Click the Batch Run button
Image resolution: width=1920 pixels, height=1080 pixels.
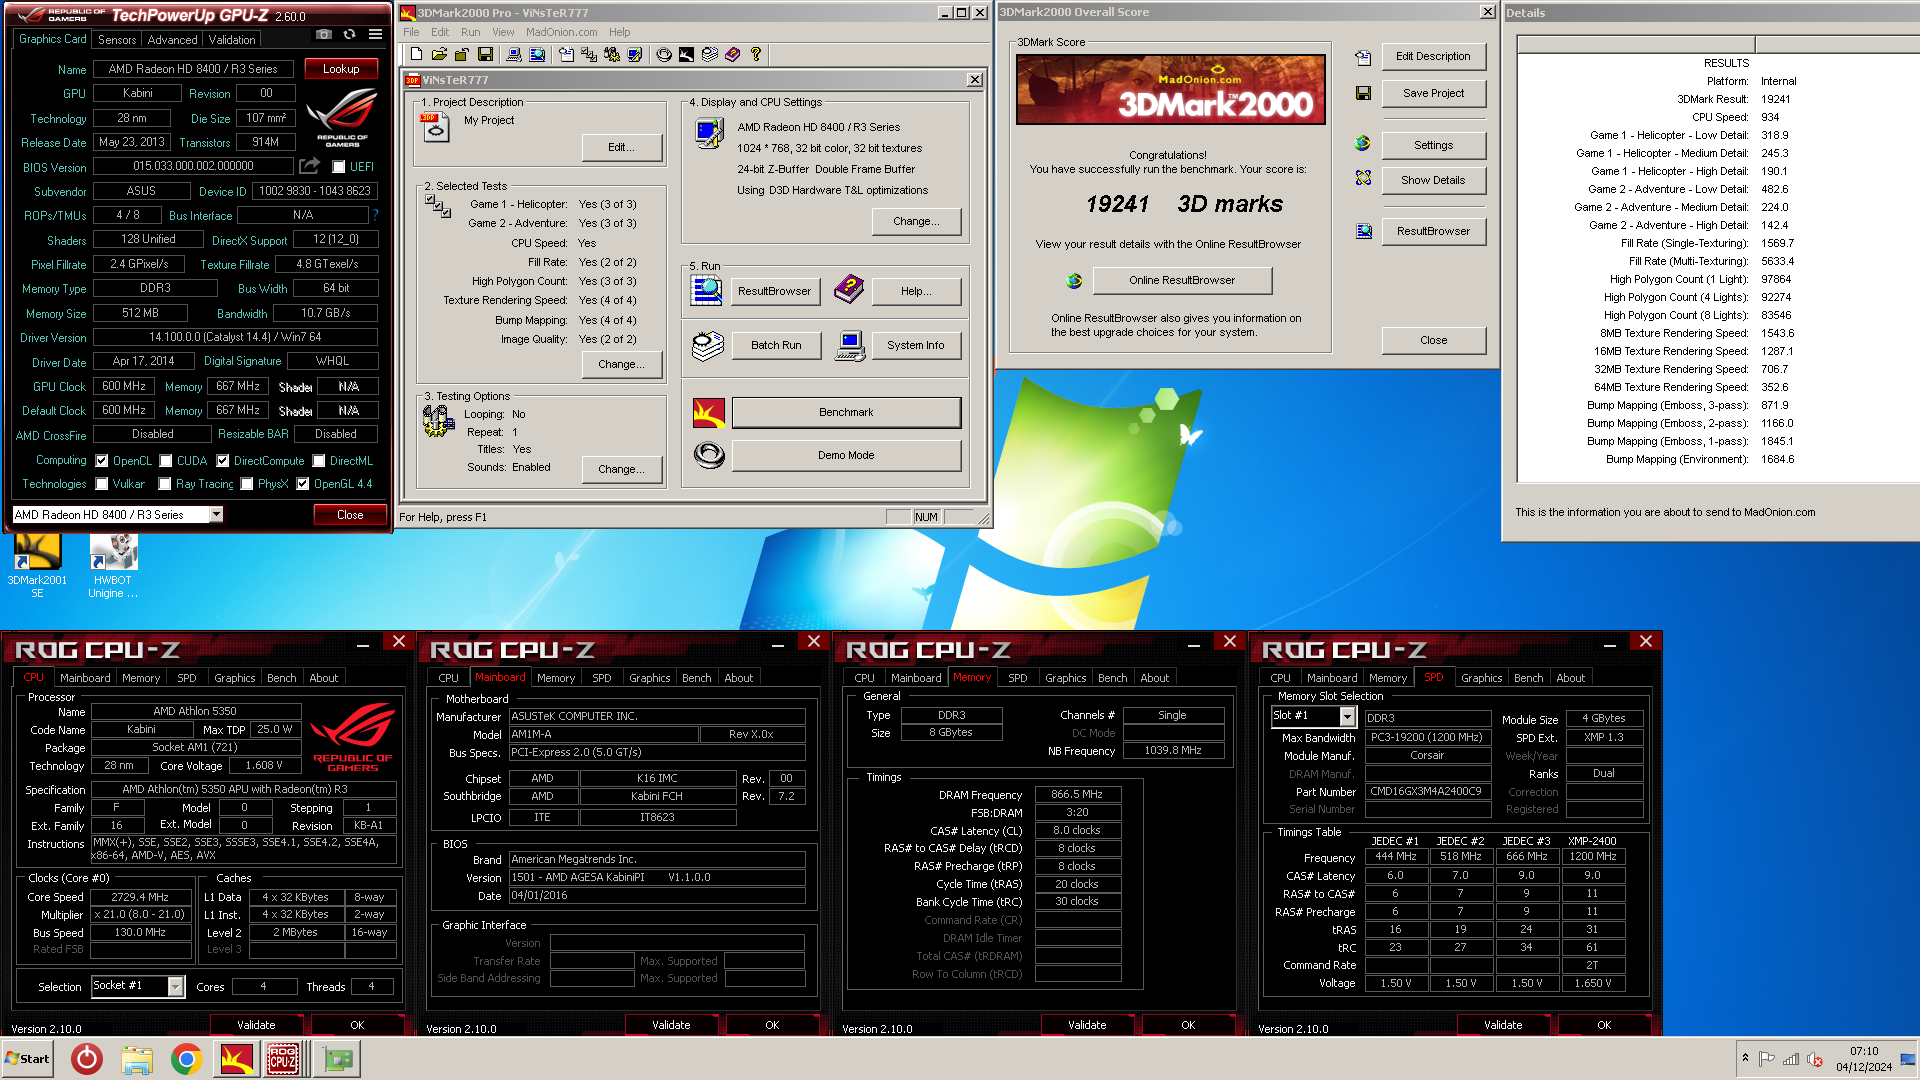[776, 345]
